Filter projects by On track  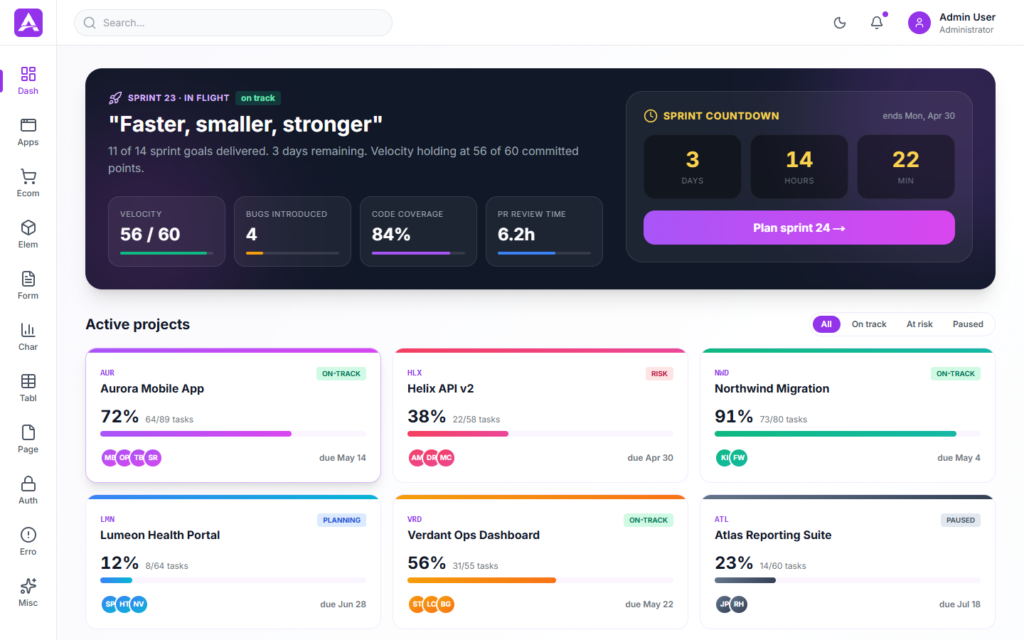869,324
